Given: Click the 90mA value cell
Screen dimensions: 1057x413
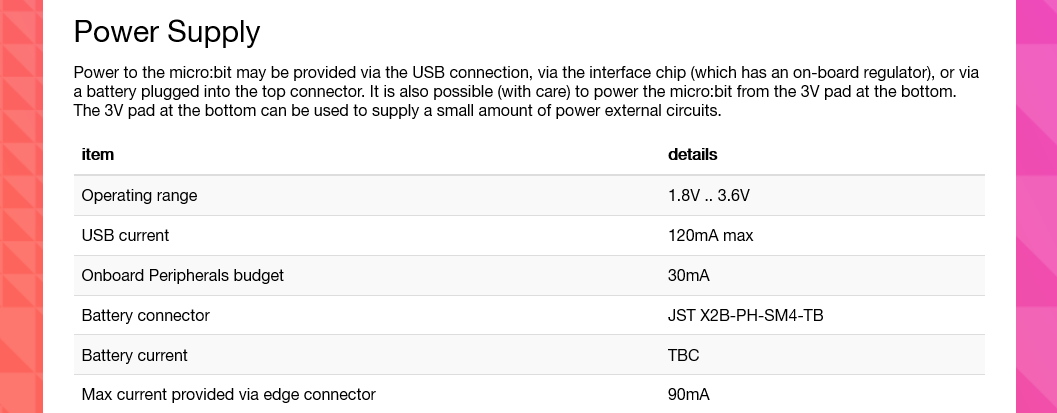Looking at the screenshot, I should pos(689,395).
